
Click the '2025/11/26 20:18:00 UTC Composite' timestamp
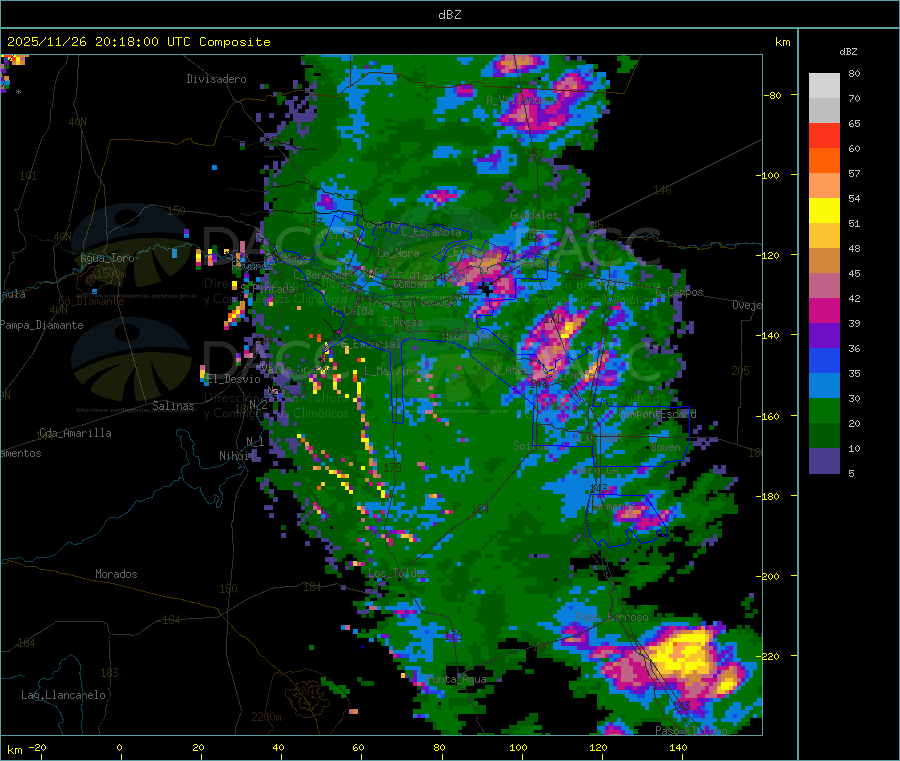coord(138,42)
